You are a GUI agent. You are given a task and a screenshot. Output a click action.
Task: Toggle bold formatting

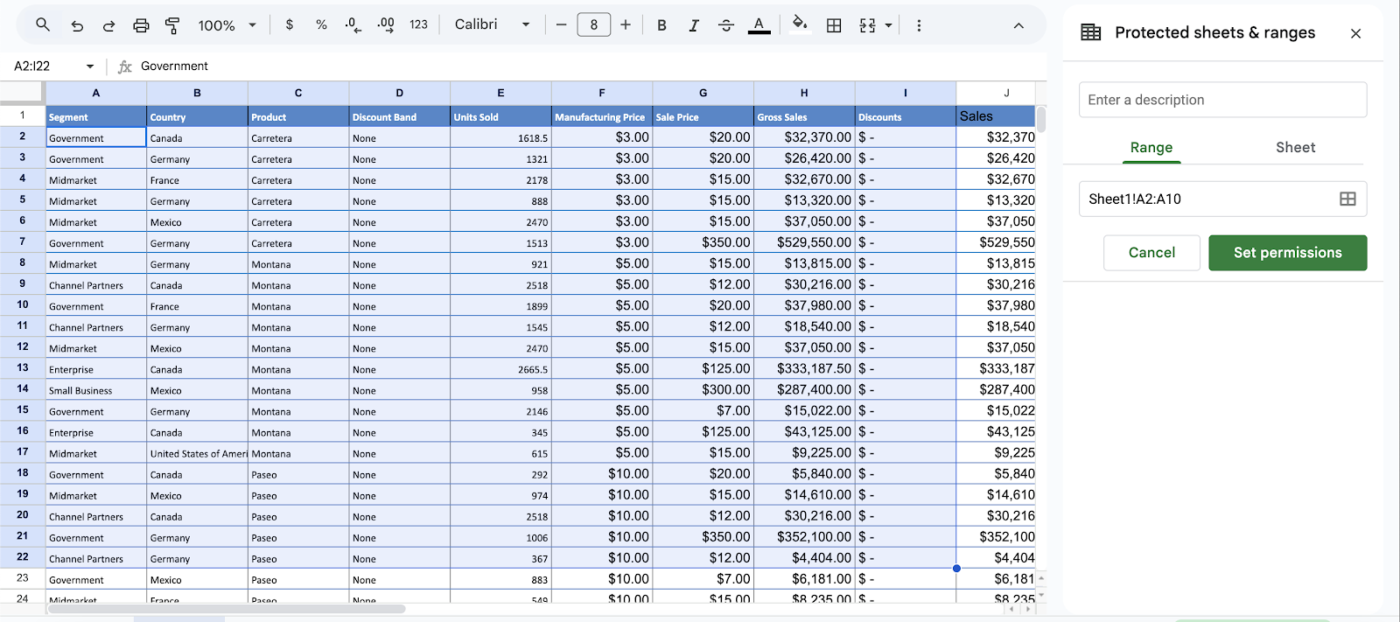[x=661, y=25]
